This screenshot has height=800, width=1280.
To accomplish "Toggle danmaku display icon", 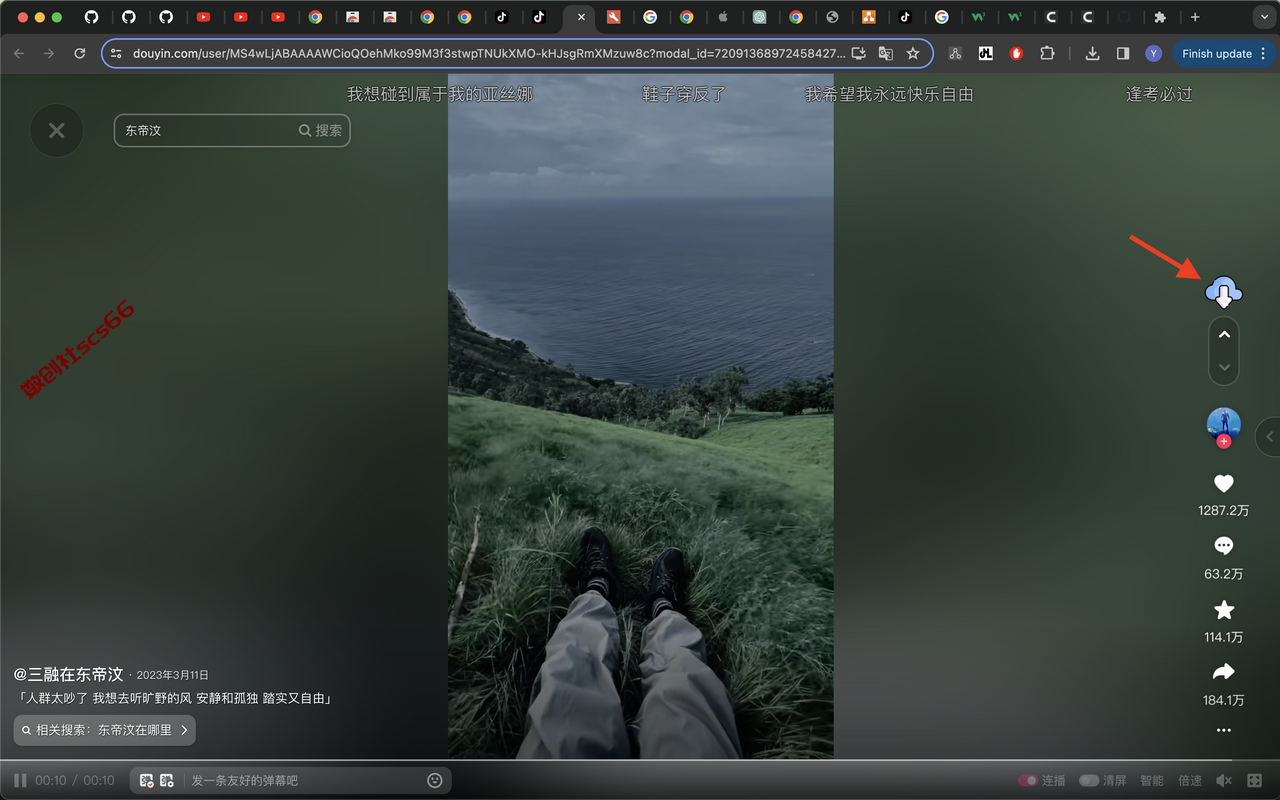I will click(x=147, y=780).
